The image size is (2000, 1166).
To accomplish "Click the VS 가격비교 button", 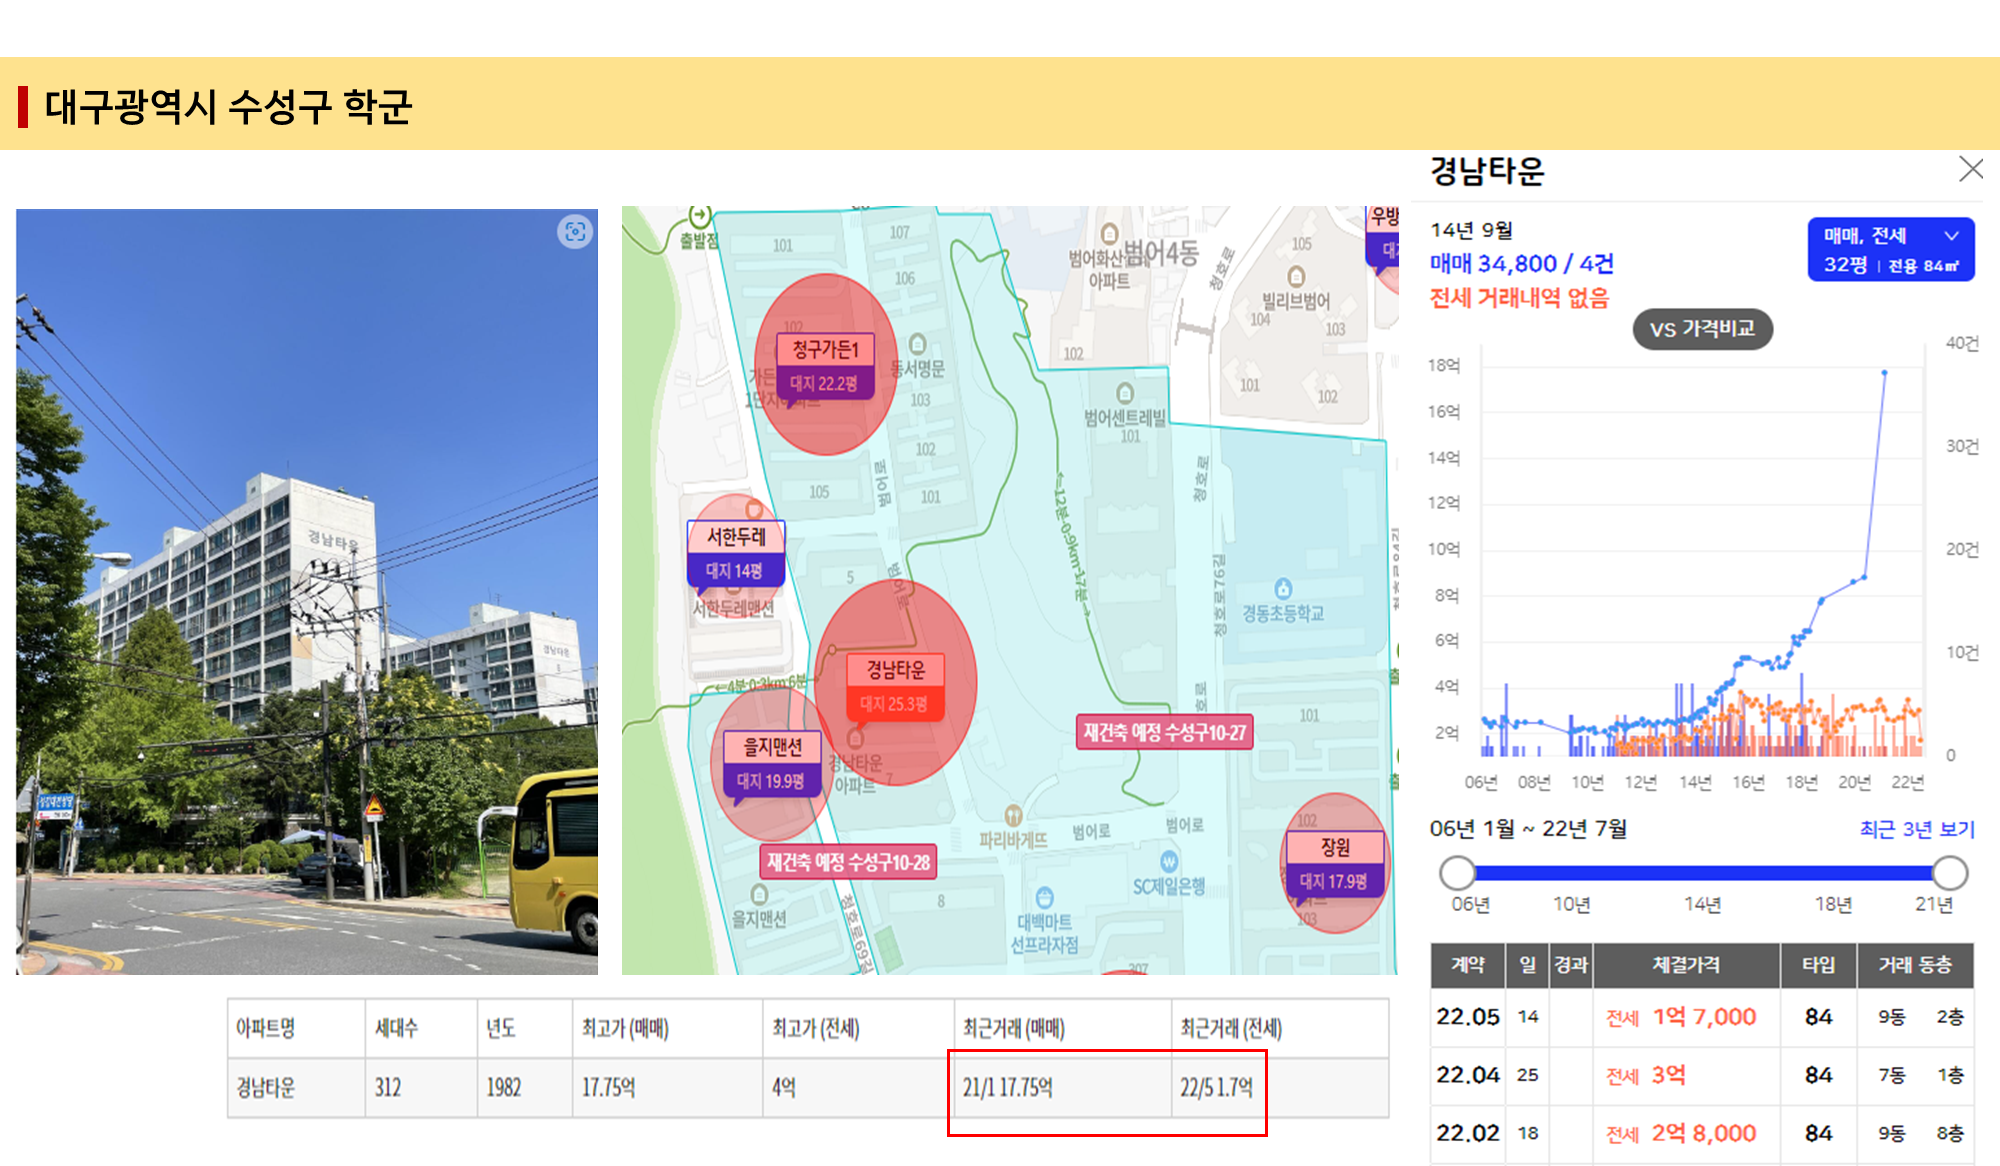I will [x=1702, y=329].
